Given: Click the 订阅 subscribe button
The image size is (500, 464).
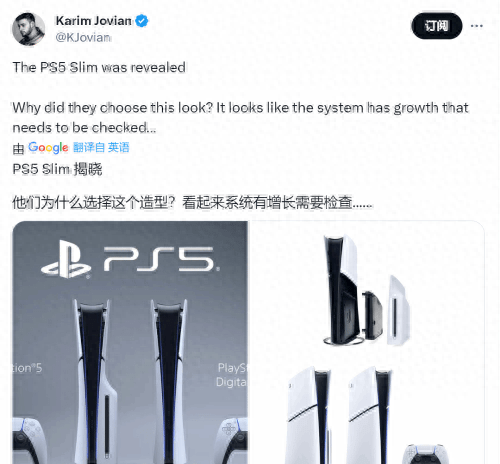Looking at the screenshot, I should click(437, 26).
